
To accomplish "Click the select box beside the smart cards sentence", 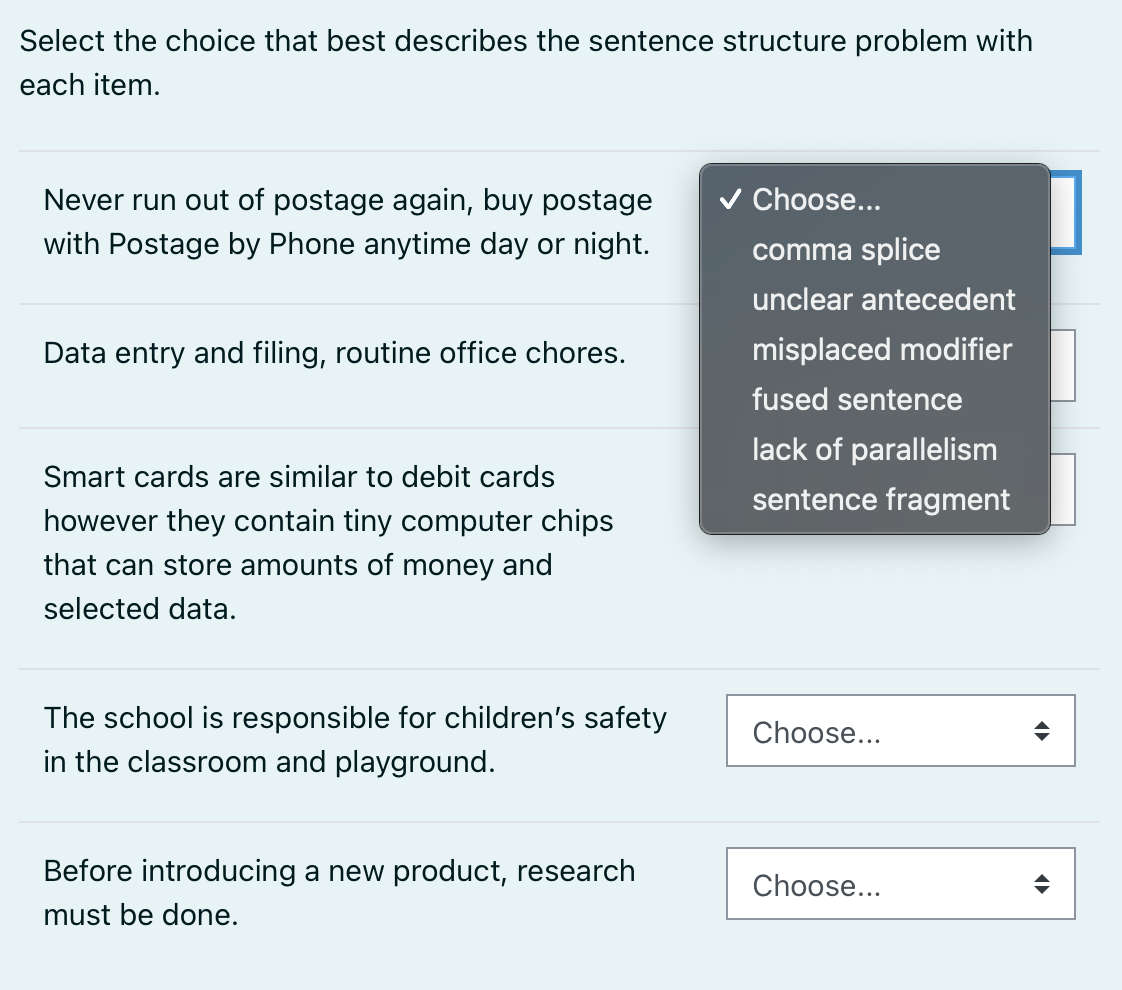I will pyautogui.click(x=1063, y=488).
